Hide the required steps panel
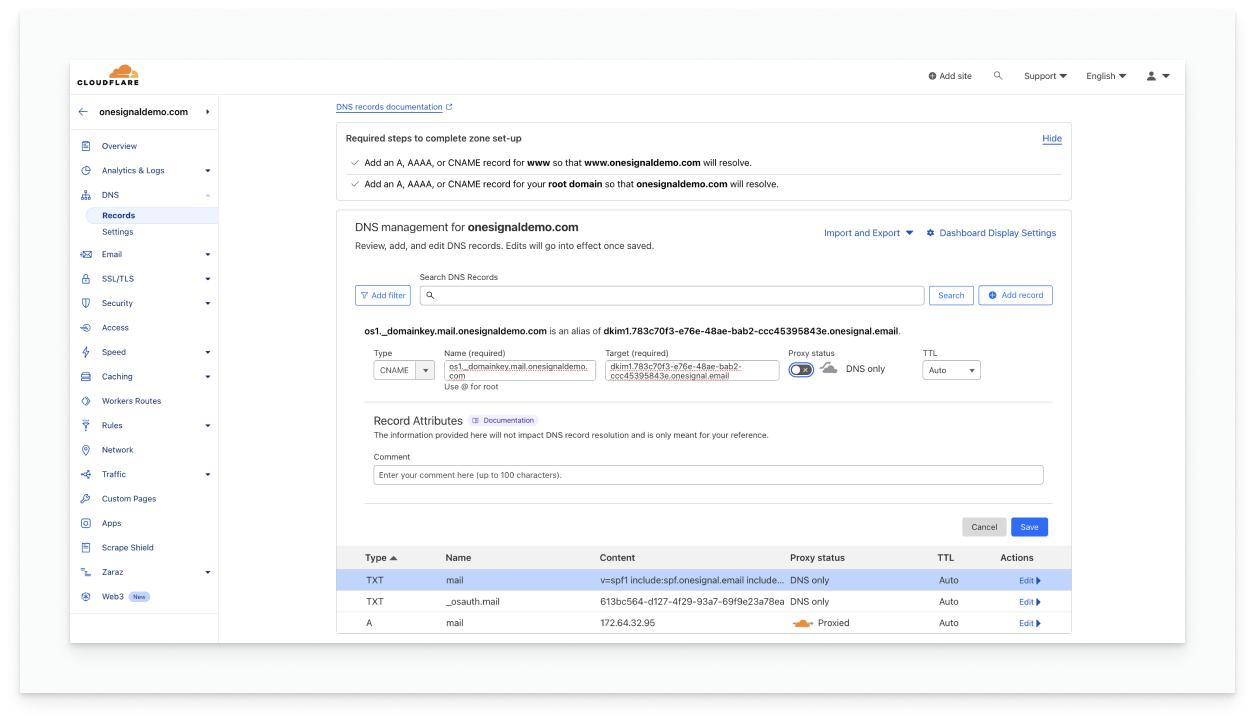1255x723 pixels. [x=1052, y=139]
